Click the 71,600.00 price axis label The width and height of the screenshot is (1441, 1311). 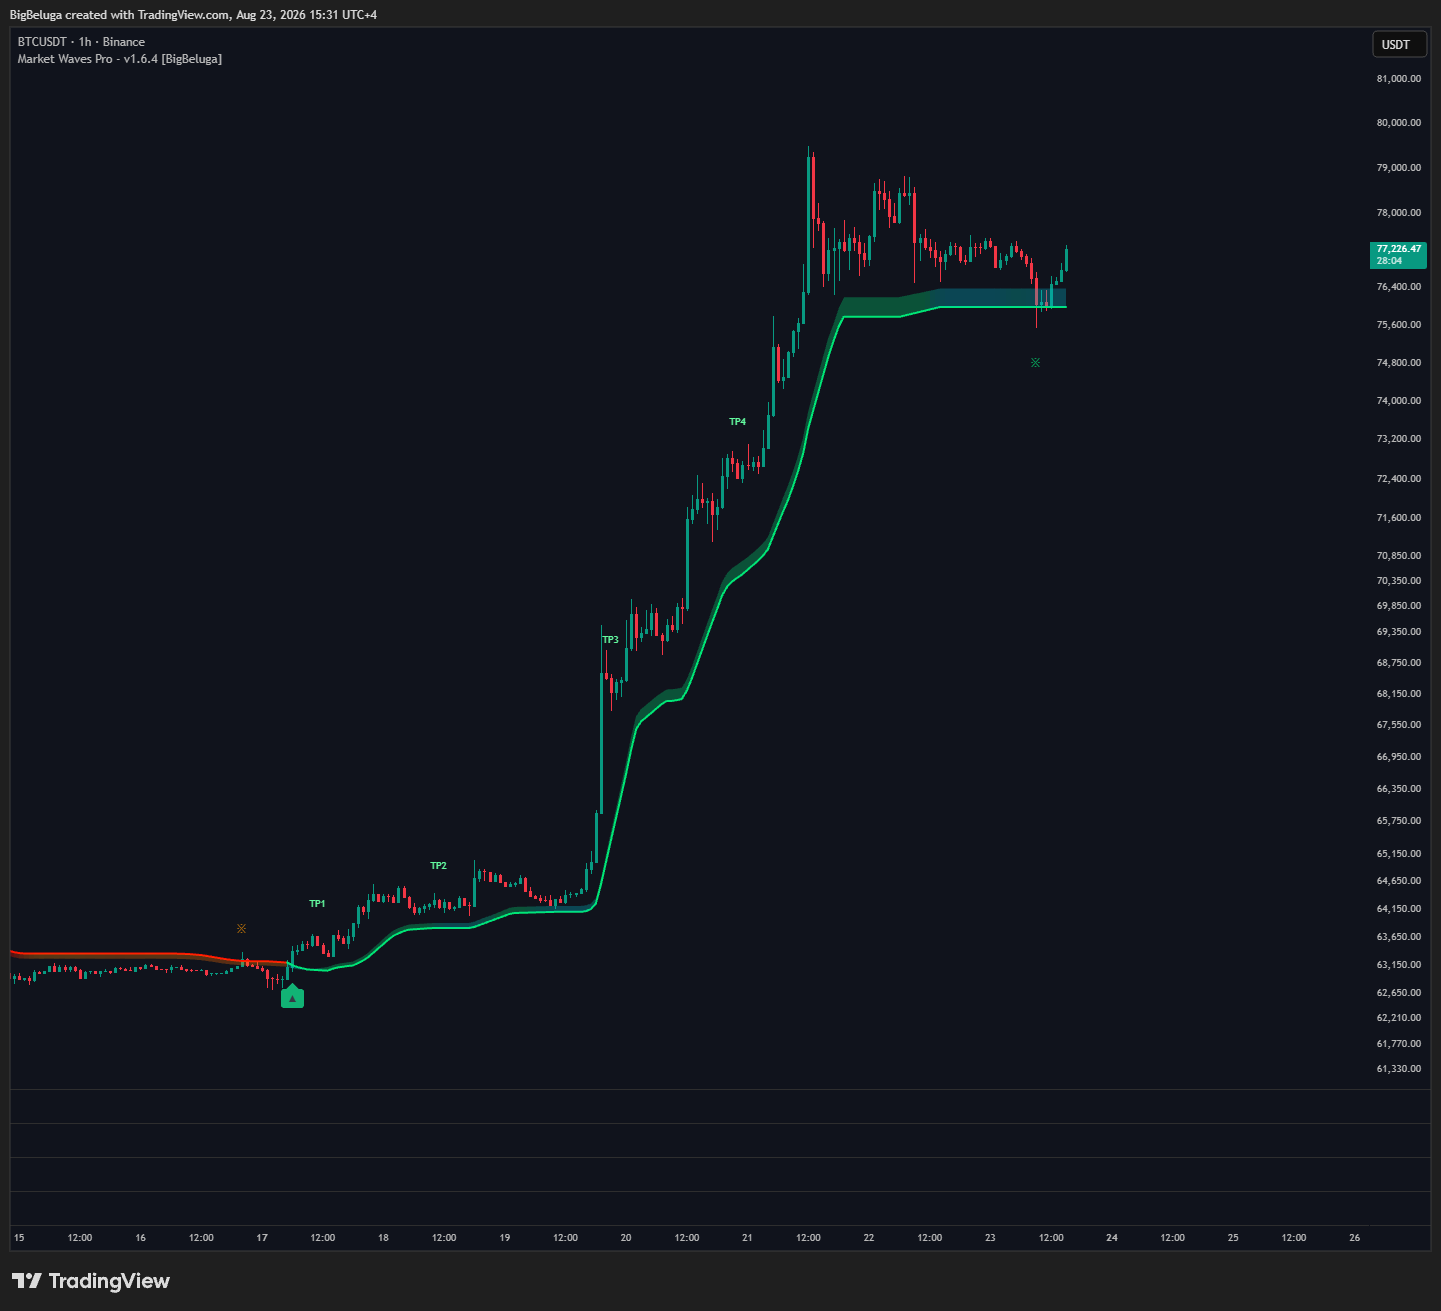tap(1399, 518)
